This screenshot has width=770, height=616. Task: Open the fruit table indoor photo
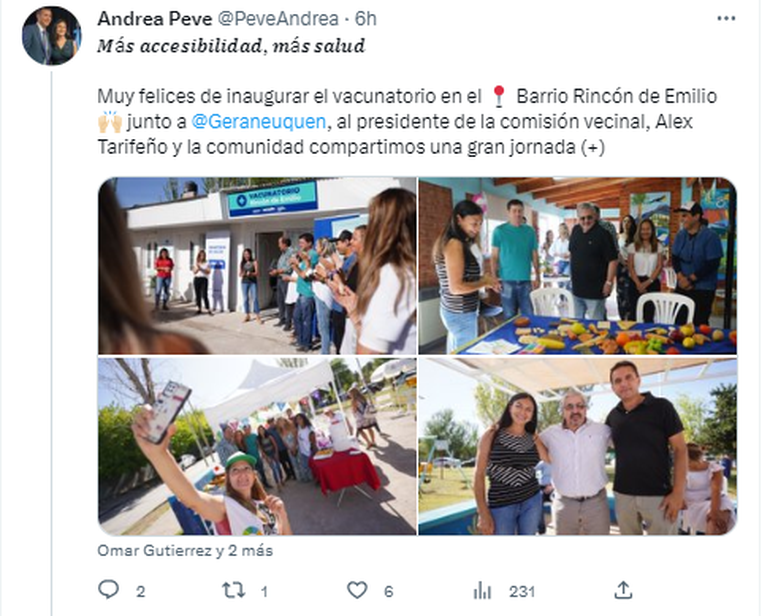(578, 266)
